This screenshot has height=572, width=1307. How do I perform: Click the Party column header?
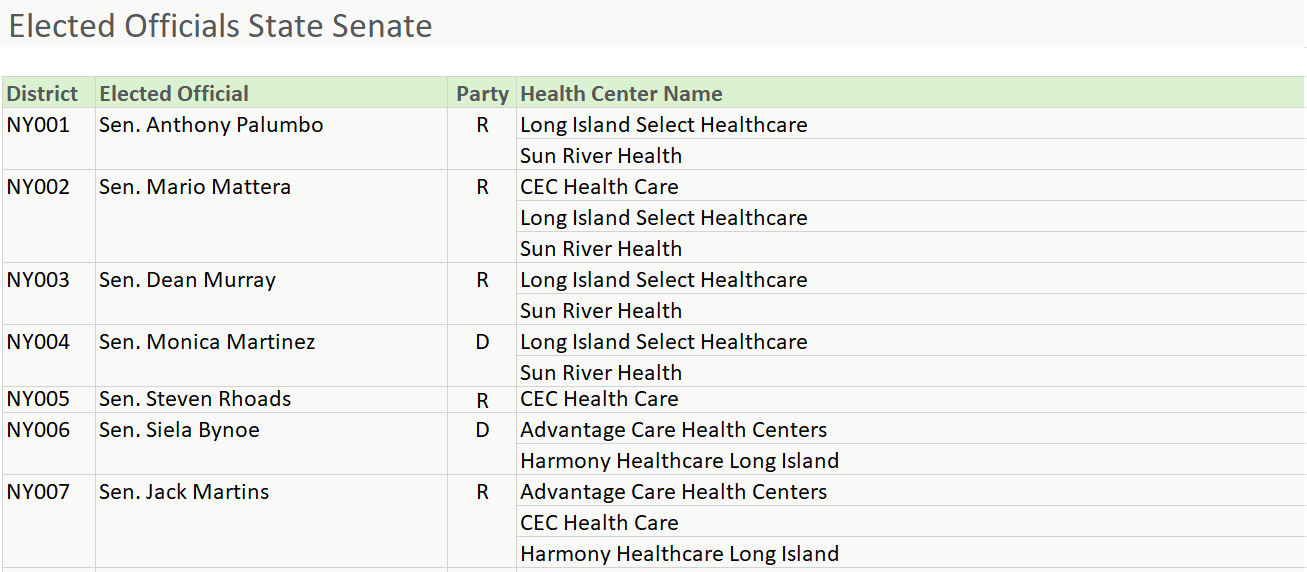[482, 94]
